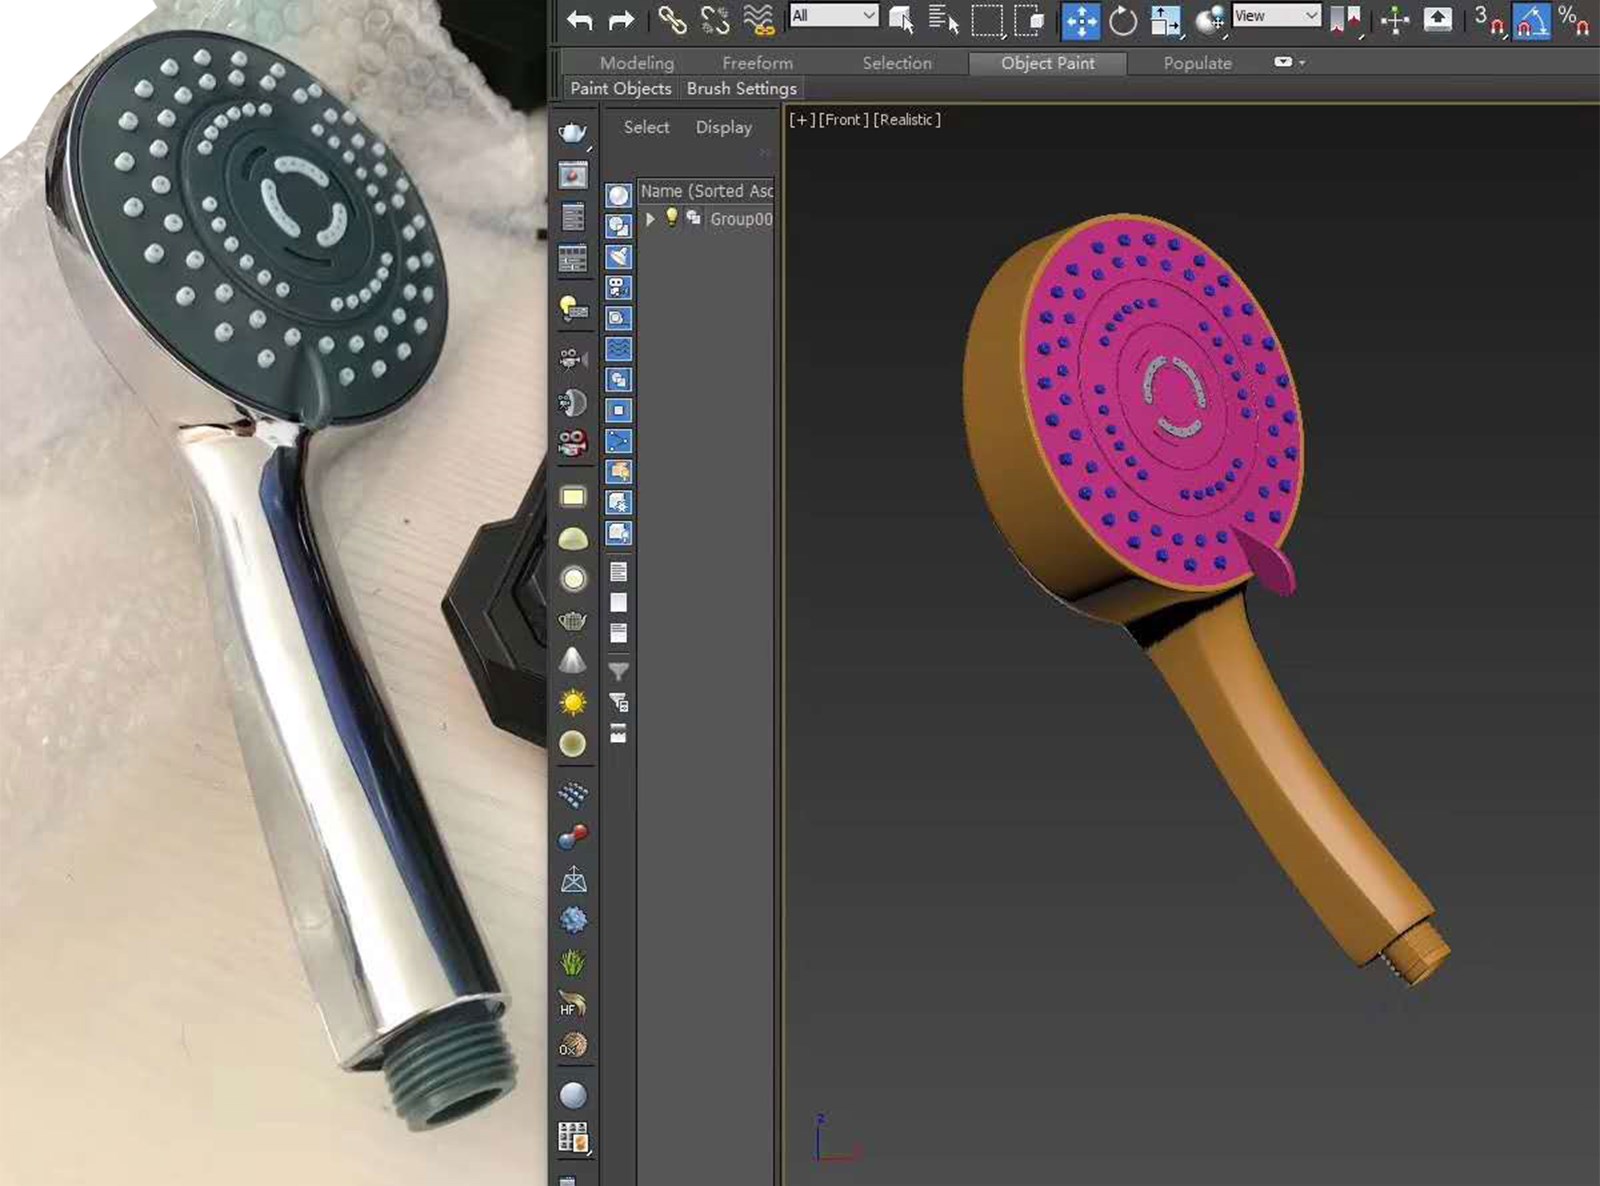Viewport: 1600px width, 1186px height.
Task: Switch to the Modeling ribbon tab
Action: [x=636, y=63]
